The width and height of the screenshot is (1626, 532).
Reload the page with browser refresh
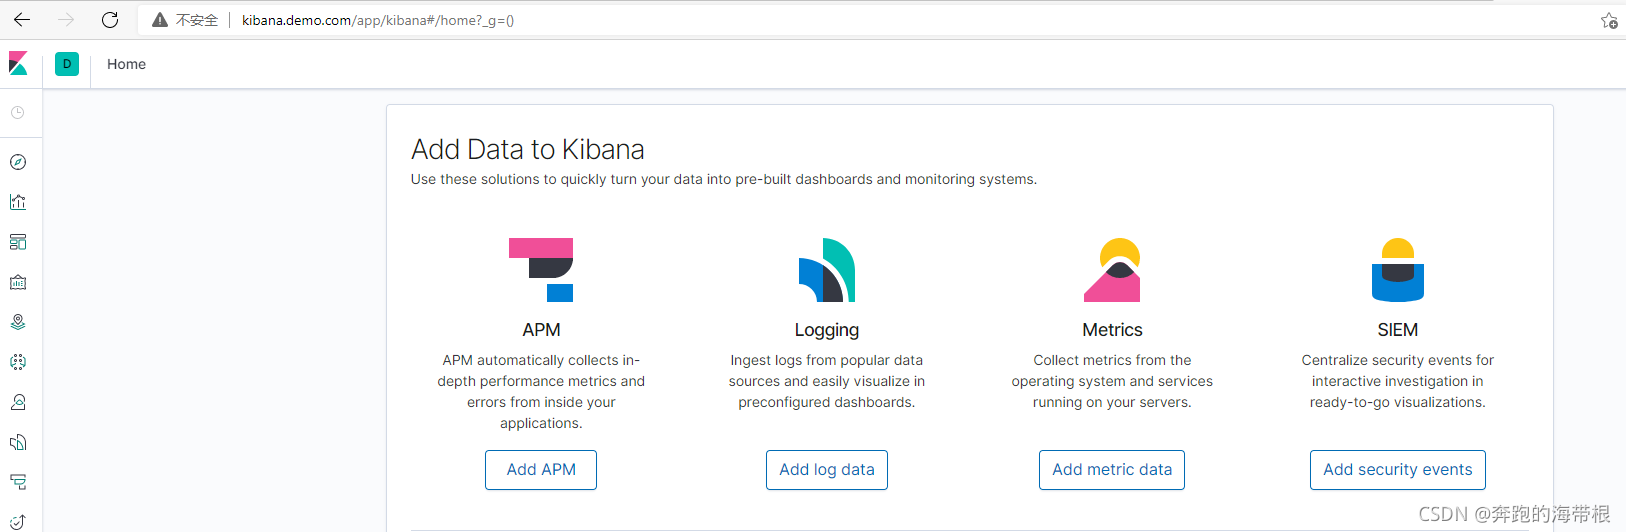(x=110, y=20)
